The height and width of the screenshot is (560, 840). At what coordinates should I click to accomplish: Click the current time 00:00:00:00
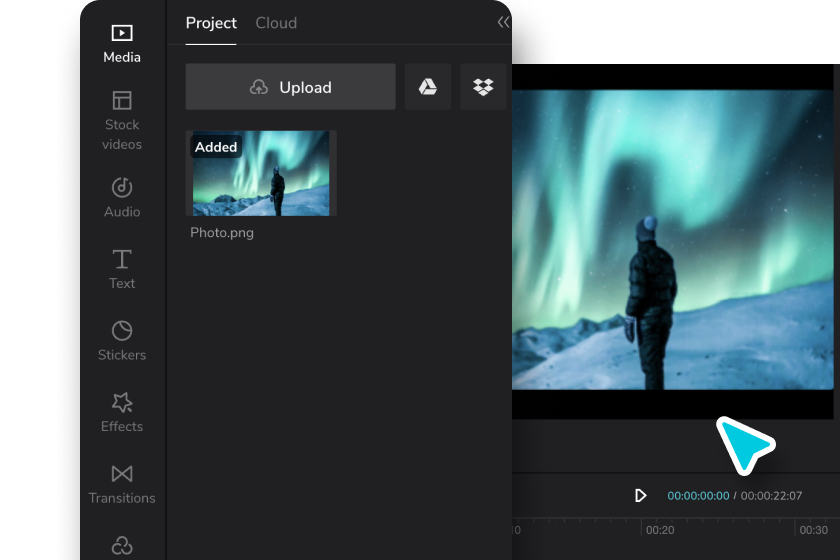698,496
